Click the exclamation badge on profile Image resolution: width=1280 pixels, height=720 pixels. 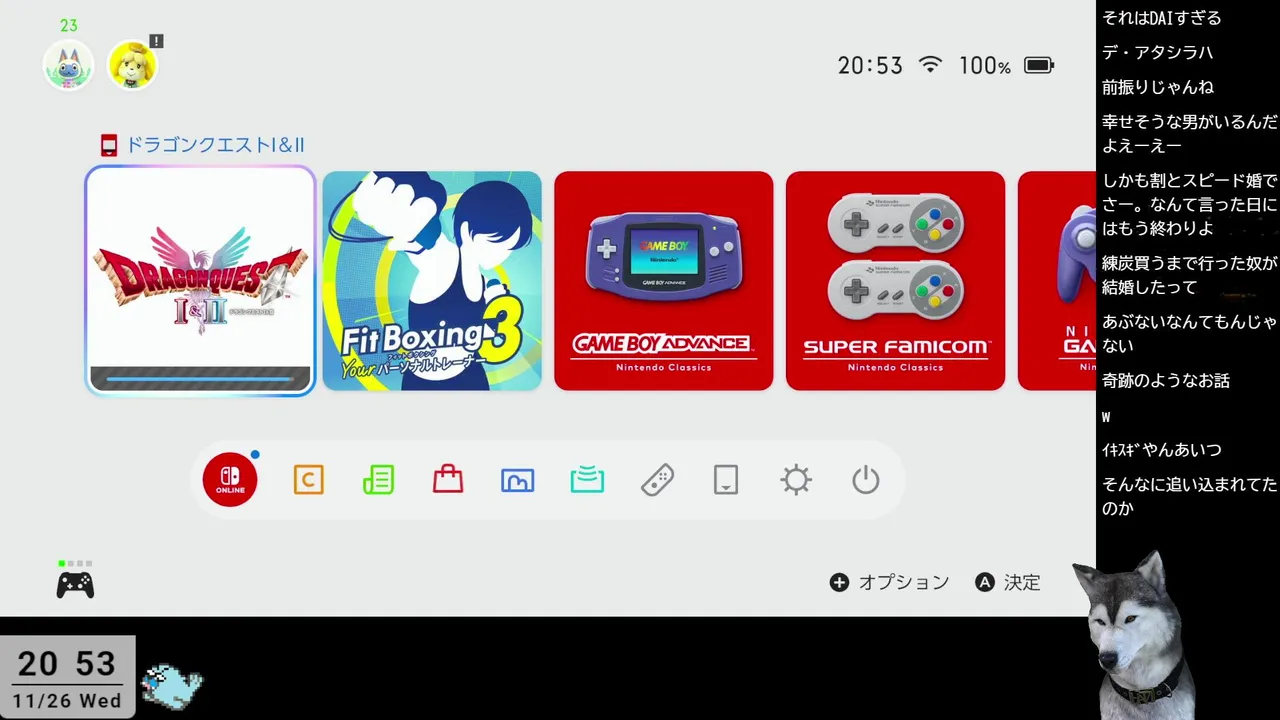156,41
